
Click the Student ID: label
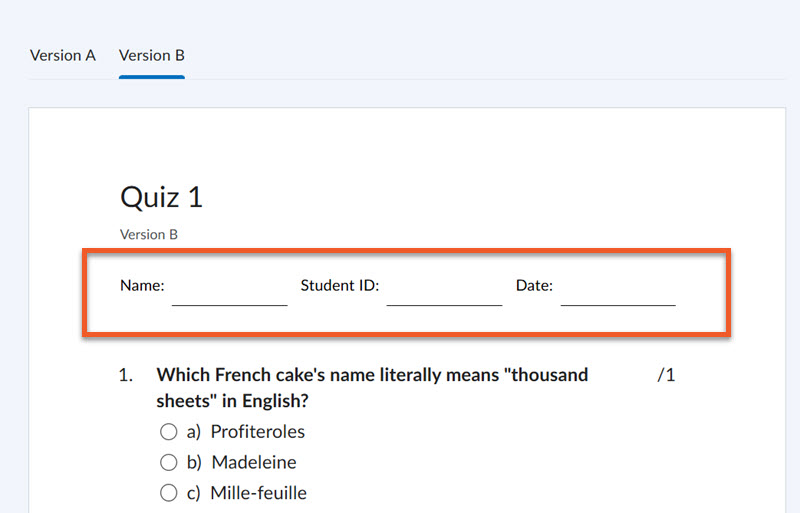tap(340, 286)
